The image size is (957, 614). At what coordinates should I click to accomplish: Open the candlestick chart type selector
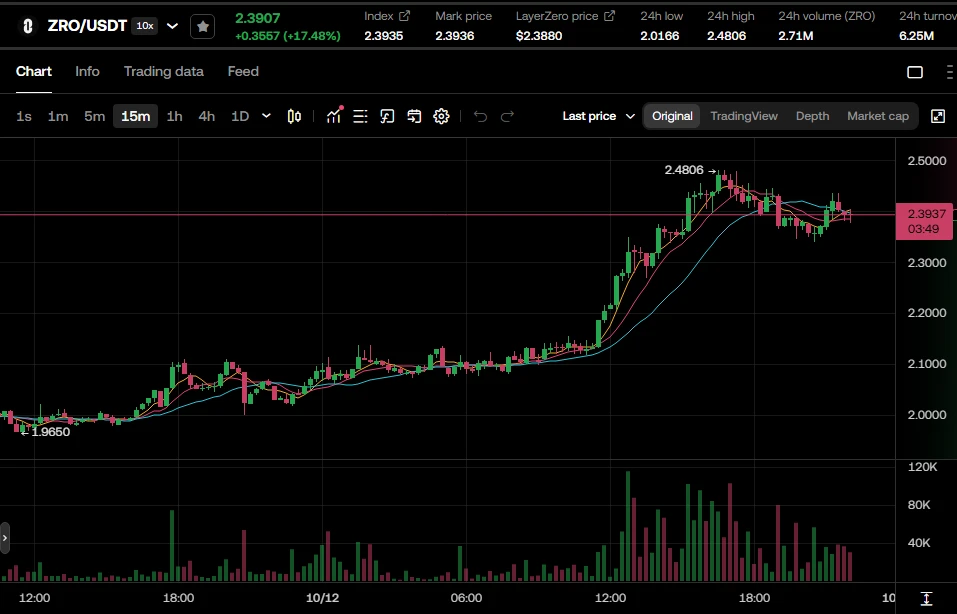(x=294, y=116)
